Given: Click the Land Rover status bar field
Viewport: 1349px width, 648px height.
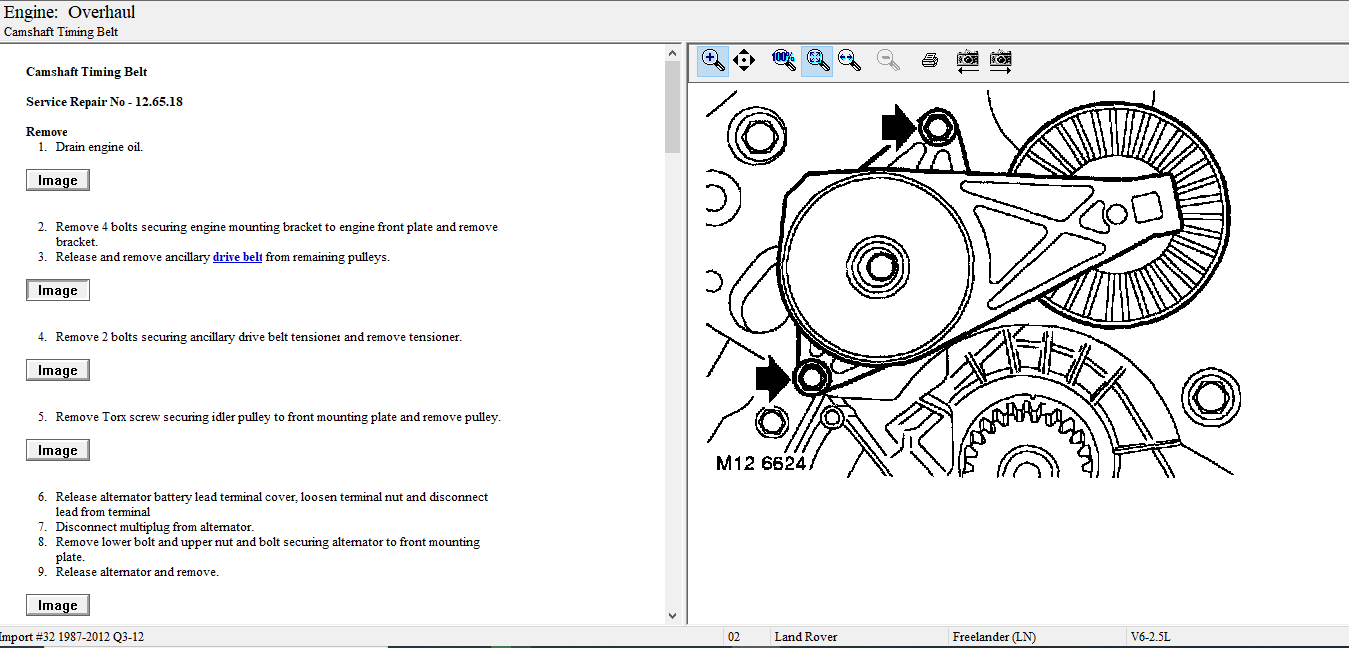Looking at the screenshot, I should [x=805, y=637].
